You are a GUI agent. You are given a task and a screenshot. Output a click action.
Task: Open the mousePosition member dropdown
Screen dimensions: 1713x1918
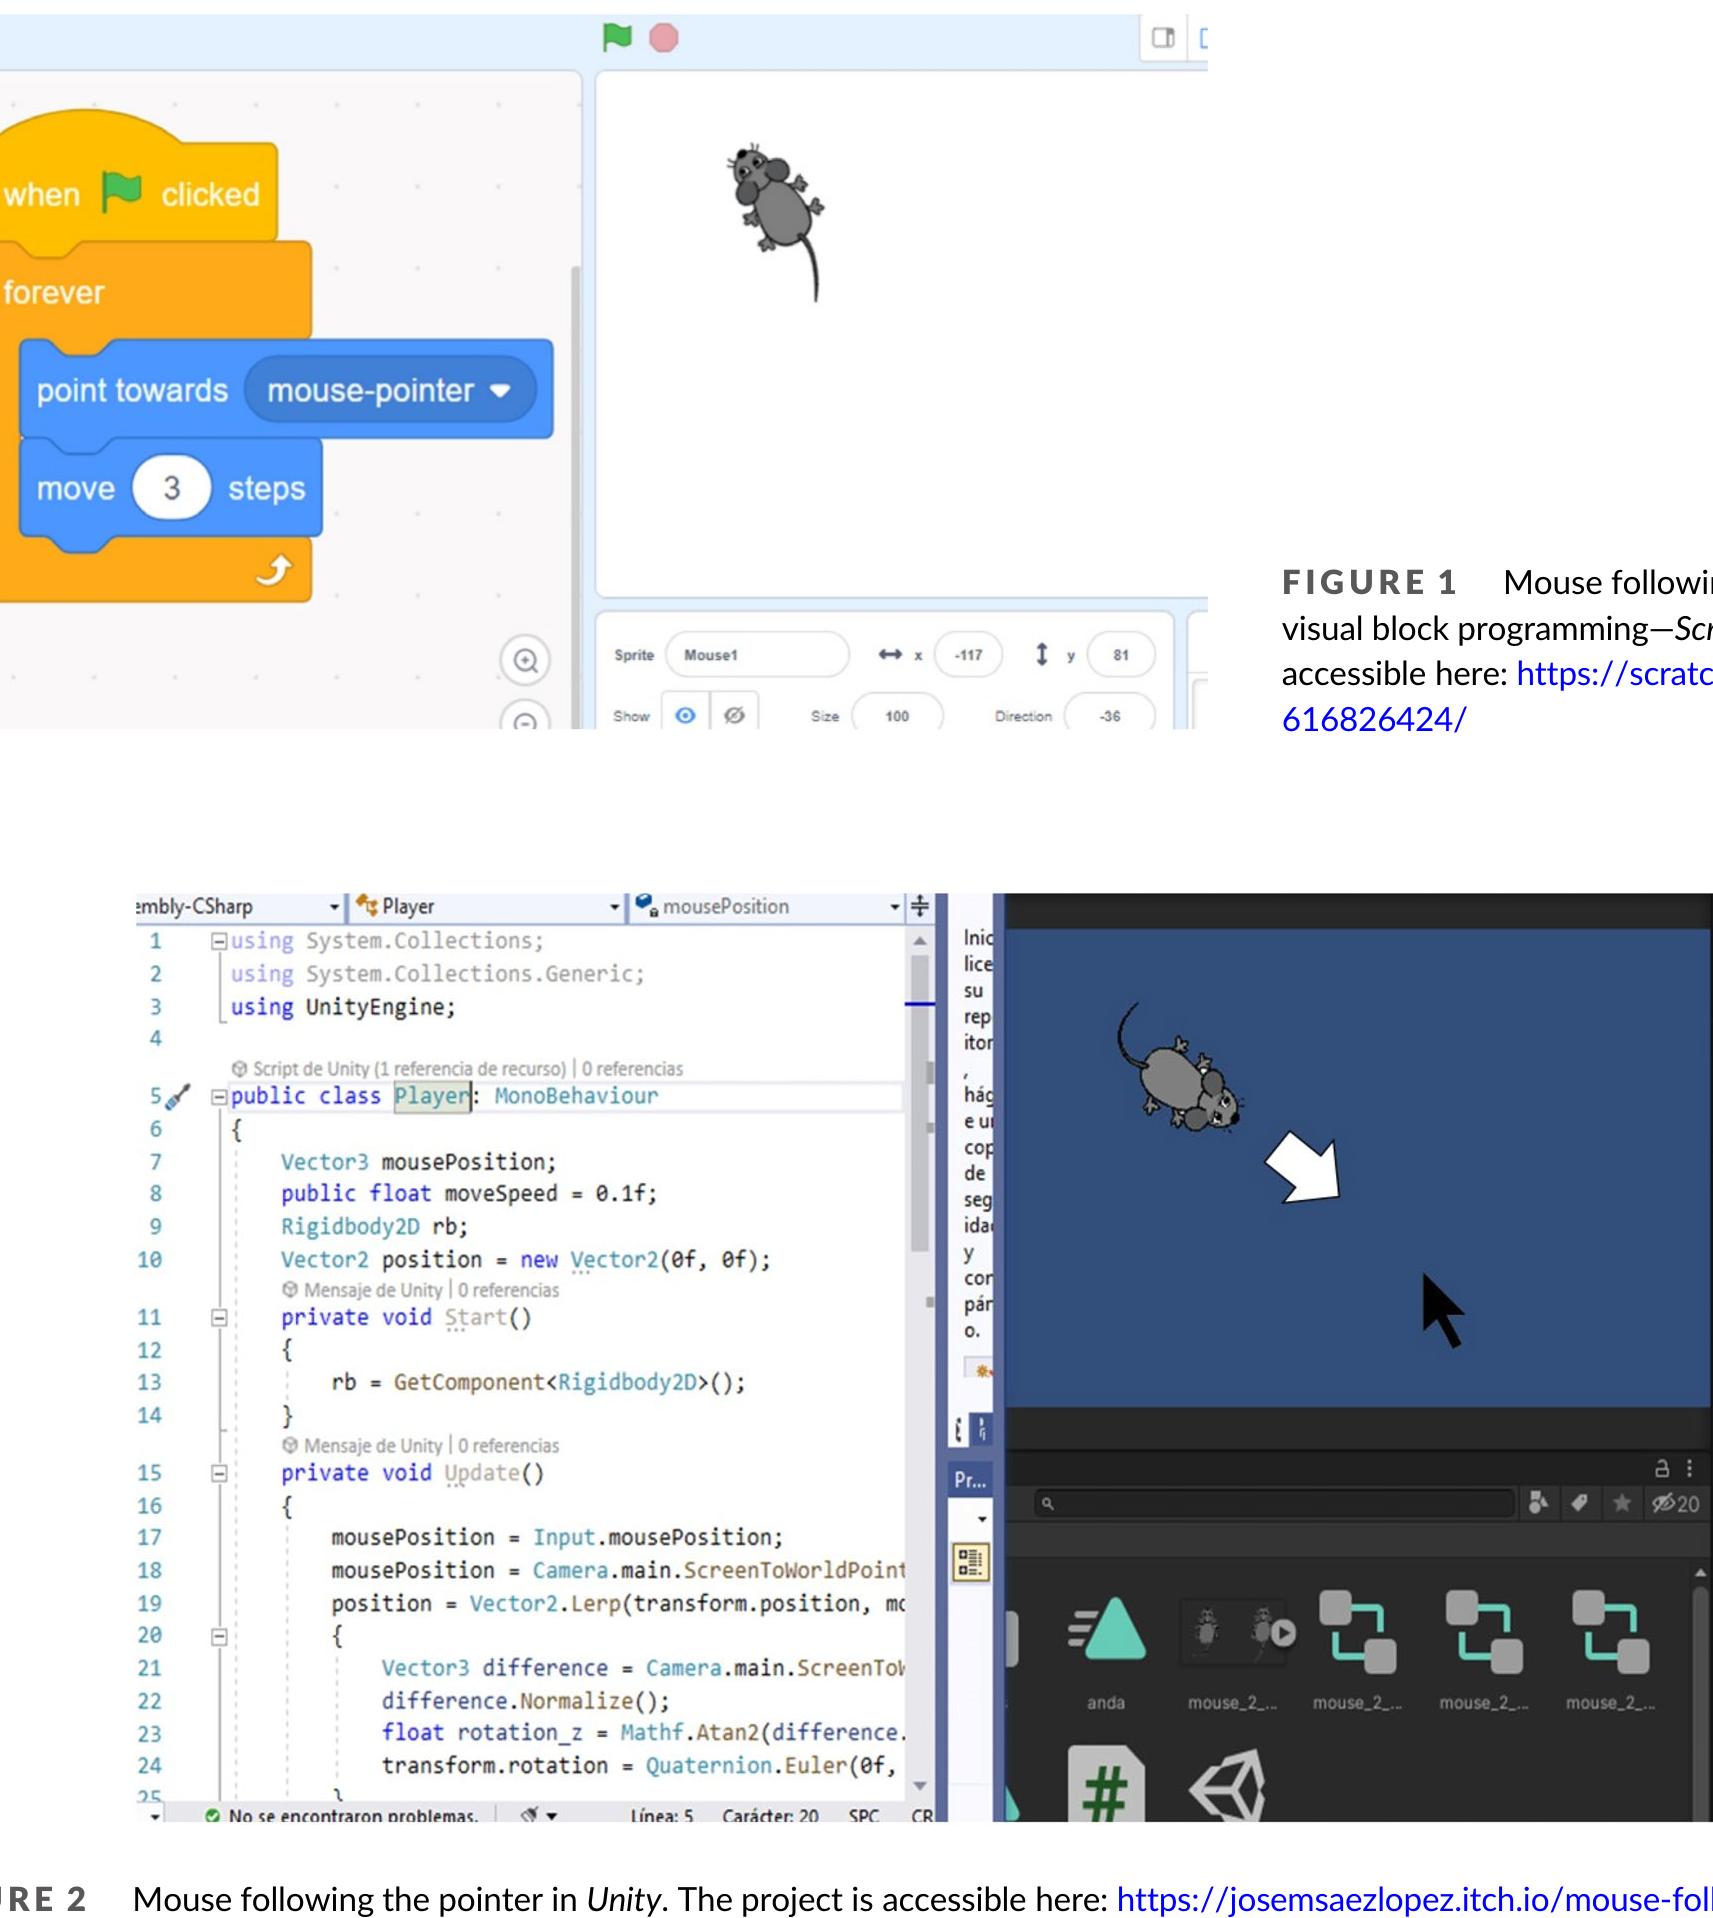[x=894, y=907]
